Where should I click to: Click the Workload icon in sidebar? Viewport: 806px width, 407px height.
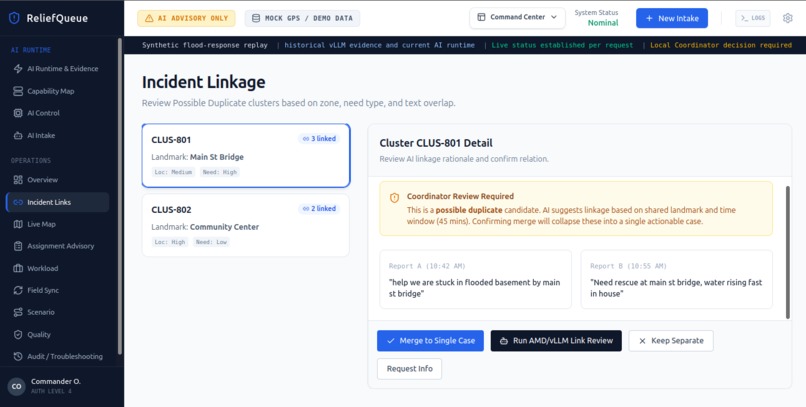[x=18, y=268]
